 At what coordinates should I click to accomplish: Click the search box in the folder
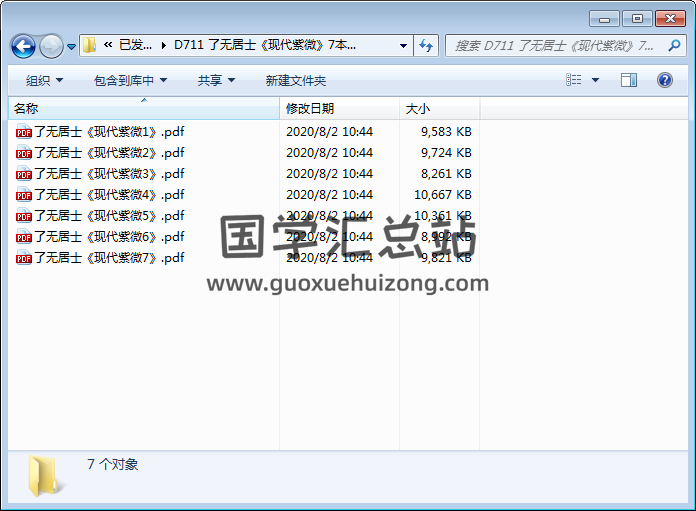[x=555, y=45]
